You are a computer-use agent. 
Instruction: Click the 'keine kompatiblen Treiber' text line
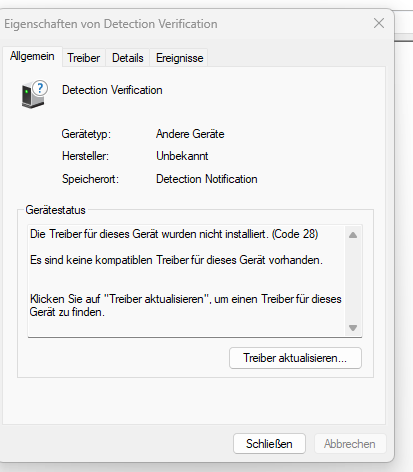pos(176,260)
